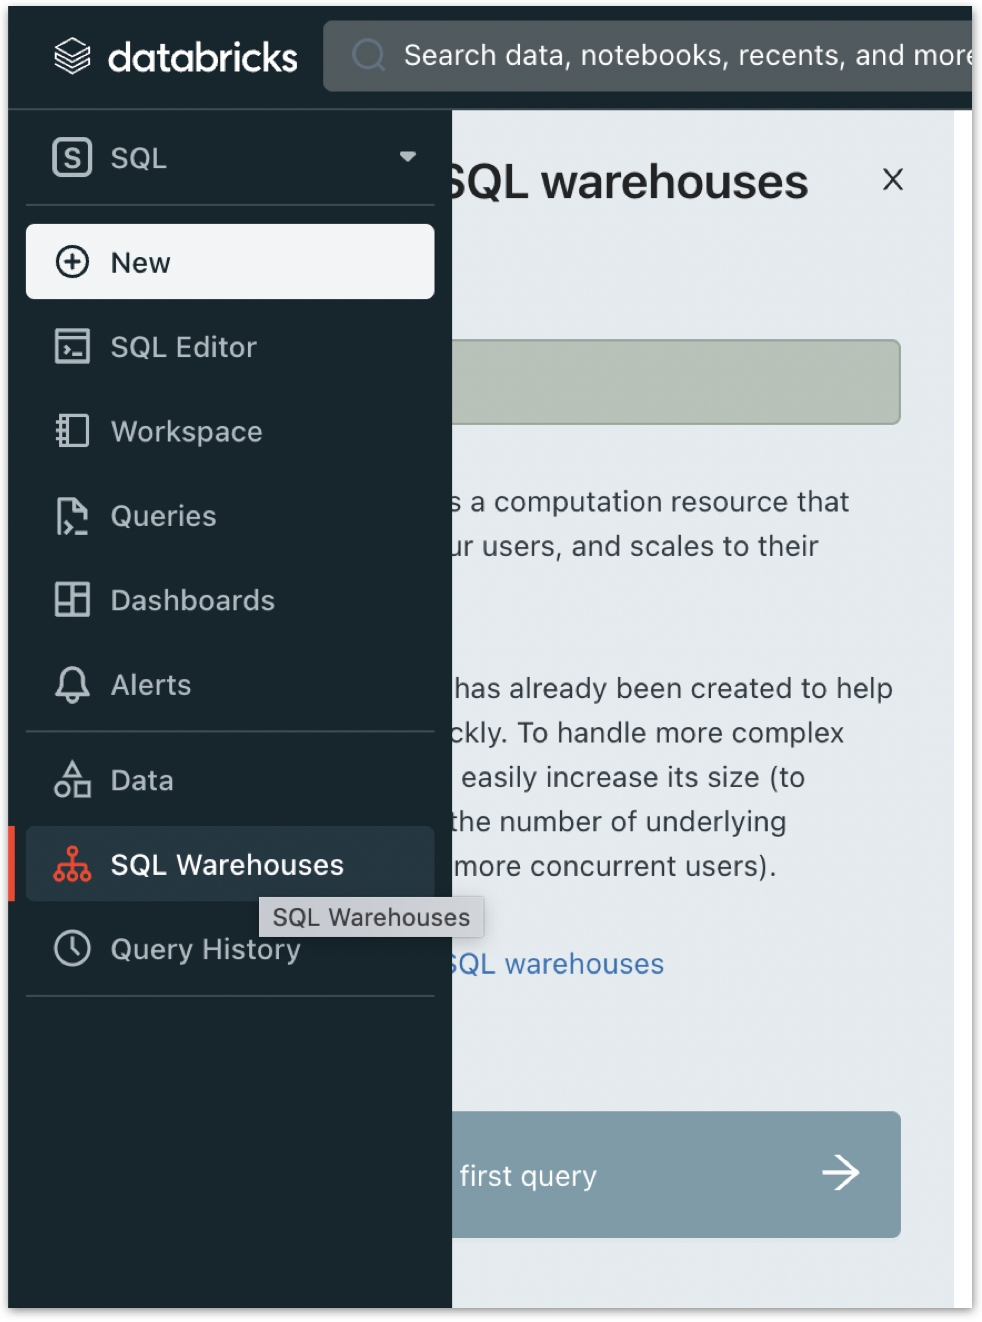The height and width of the screenshot is (1322, 982).
Task: Open SQL Editor from the sidebar
Action: pos(184,347)
